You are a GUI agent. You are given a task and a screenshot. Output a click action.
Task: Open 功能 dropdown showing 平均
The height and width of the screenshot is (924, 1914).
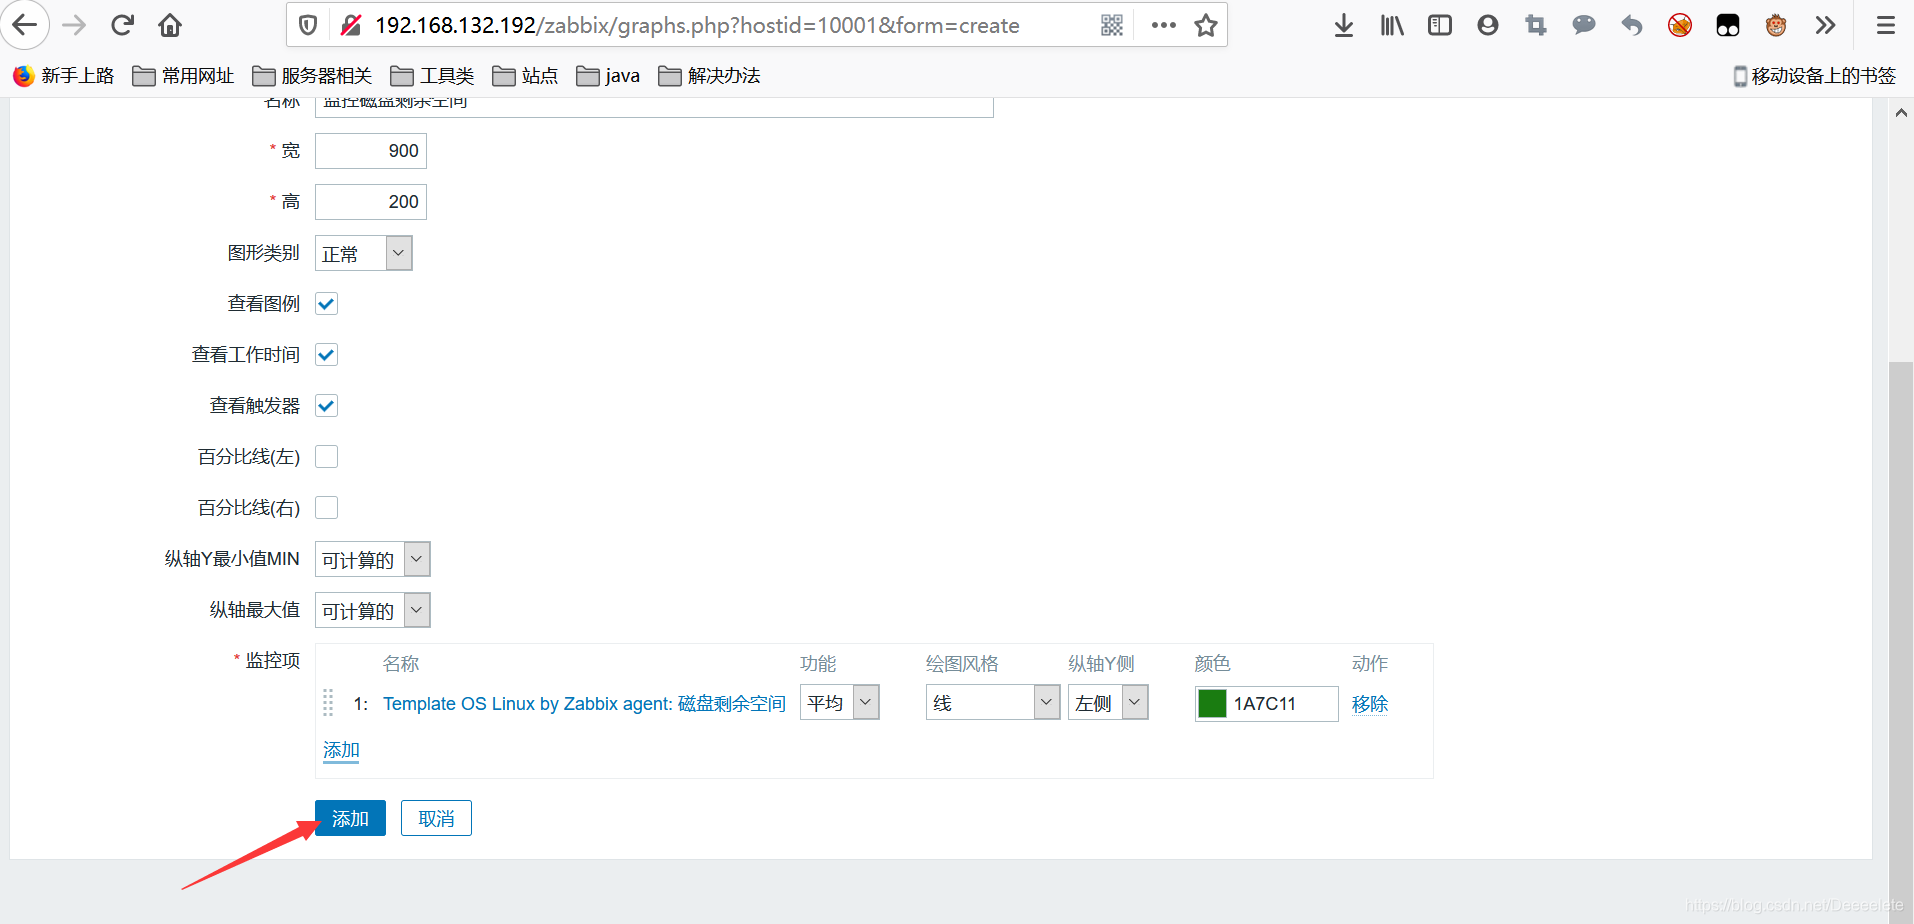coord(839,702)
